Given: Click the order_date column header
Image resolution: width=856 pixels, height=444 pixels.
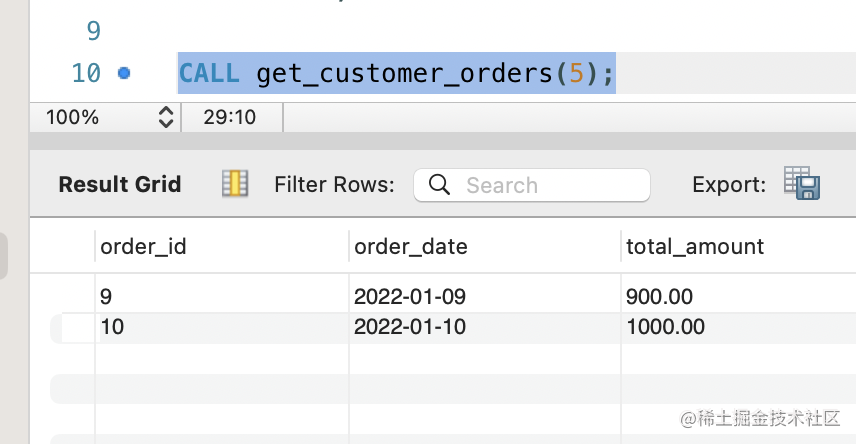Looking at the screenshot, I should click(411, 246).
